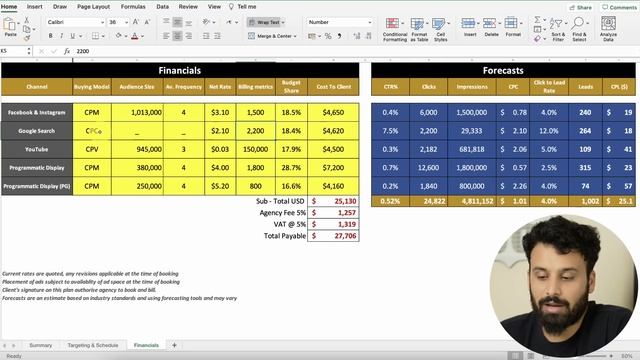This screenshot has height=360, width=640.
Task: Expand the text orientation dropdown
Action: 214,22
